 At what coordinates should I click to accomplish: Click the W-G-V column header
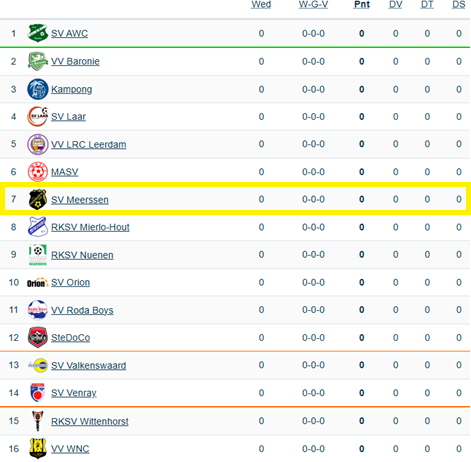click(x=313, y=5)
